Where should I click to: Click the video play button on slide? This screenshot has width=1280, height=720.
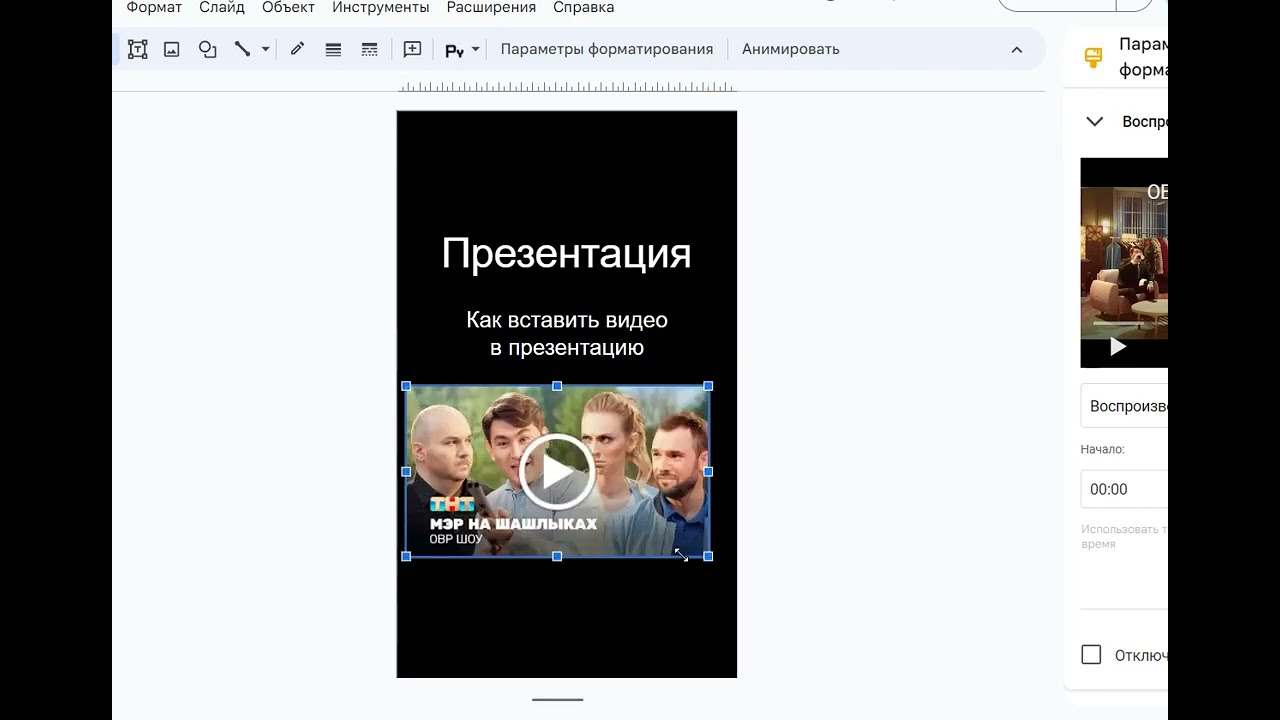click(x=557, y=471)
